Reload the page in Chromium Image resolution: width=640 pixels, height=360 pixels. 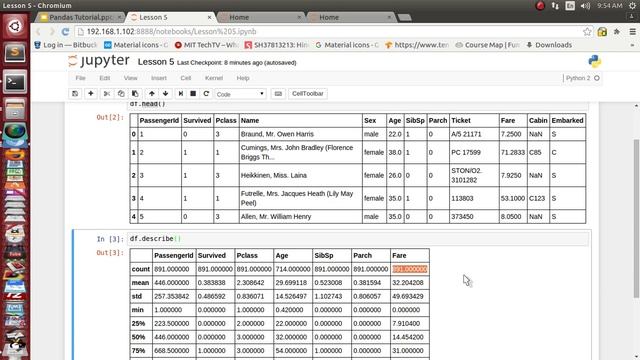pos(65,31)
